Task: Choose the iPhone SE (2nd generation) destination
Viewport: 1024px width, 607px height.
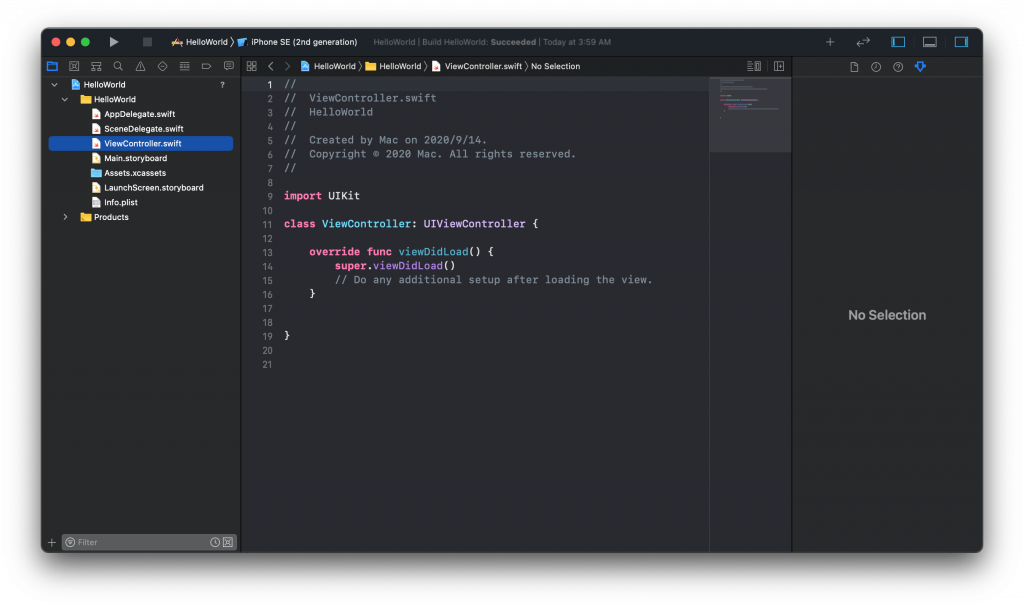Action: [298, 42]
